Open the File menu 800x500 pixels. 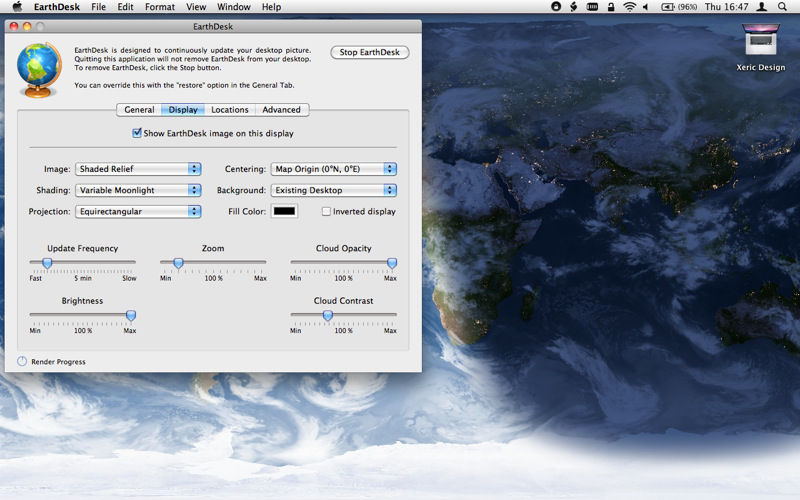(98, 7)
